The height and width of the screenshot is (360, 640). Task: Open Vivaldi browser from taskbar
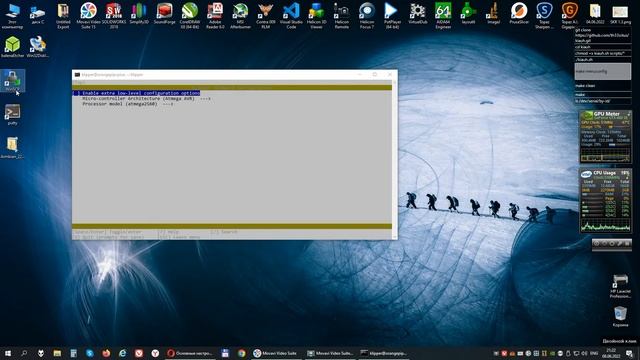pos(139,353)
